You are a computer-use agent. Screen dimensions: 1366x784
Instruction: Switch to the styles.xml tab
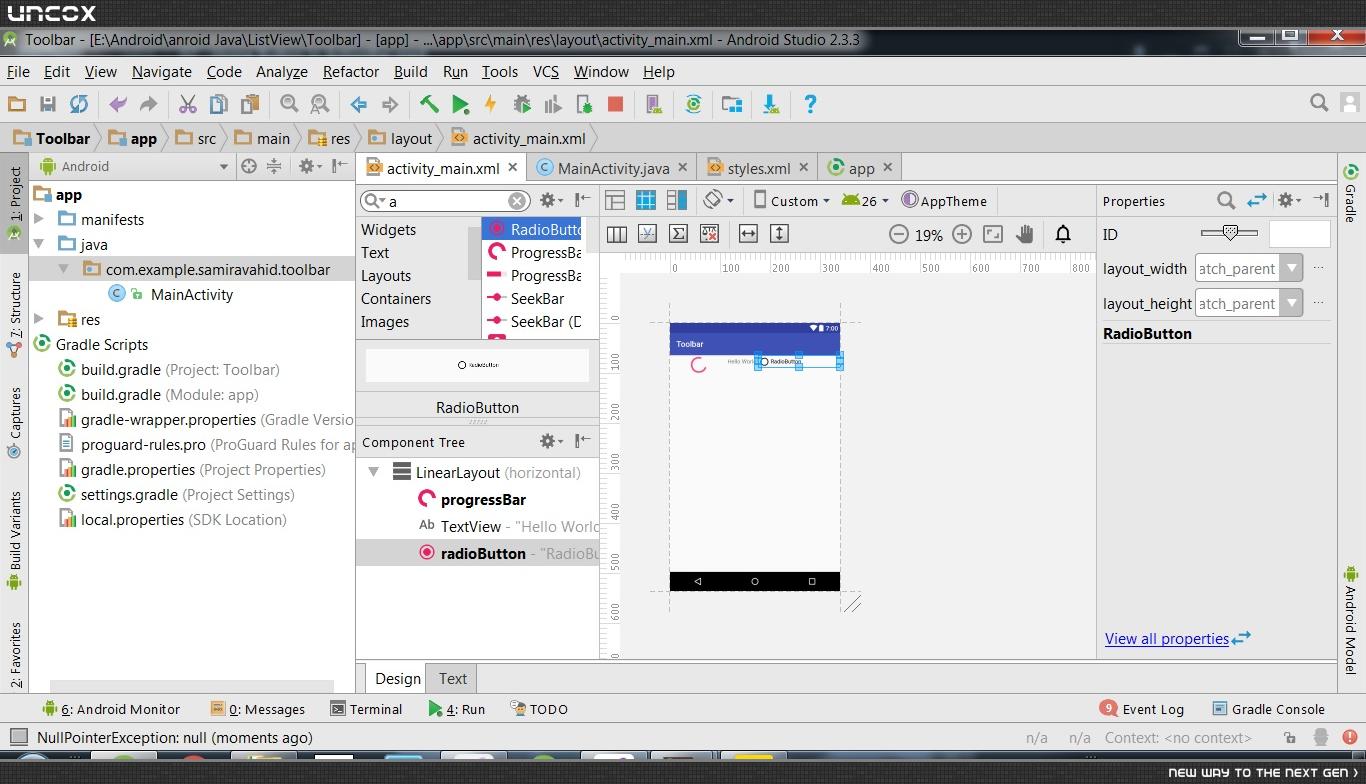point(758,168)
